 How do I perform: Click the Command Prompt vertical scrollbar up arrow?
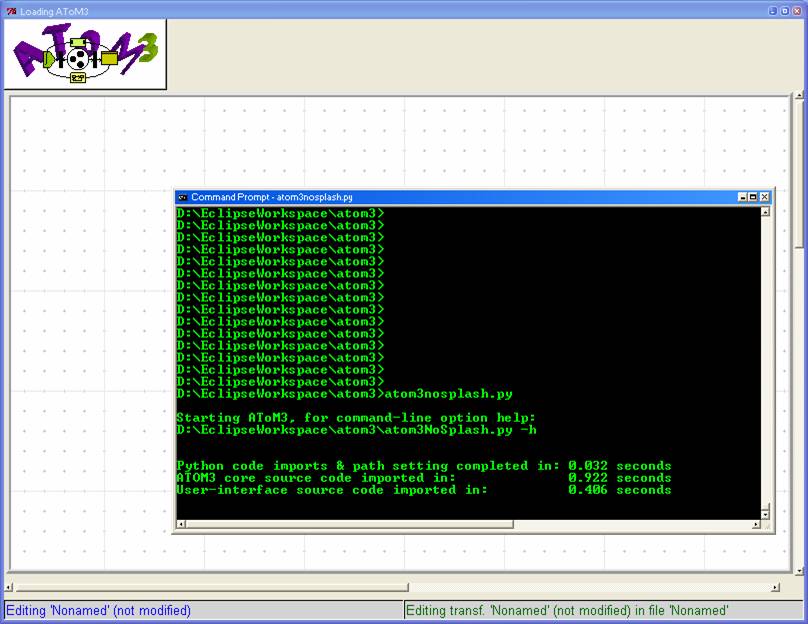pos(765,212)
